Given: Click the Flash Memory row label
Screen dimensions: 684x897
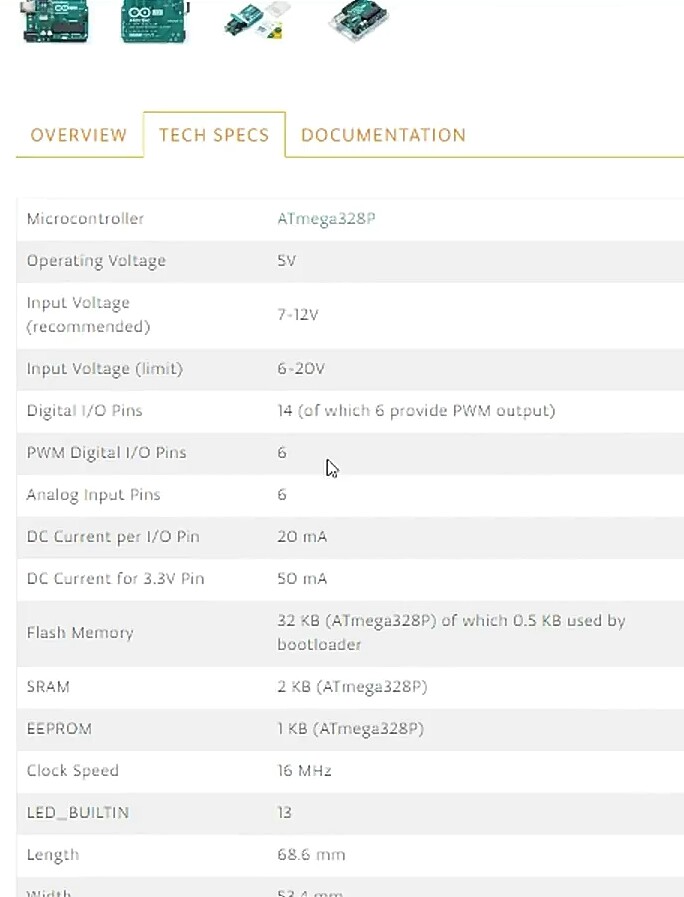Looking at the screenshot, I should 80,633.
